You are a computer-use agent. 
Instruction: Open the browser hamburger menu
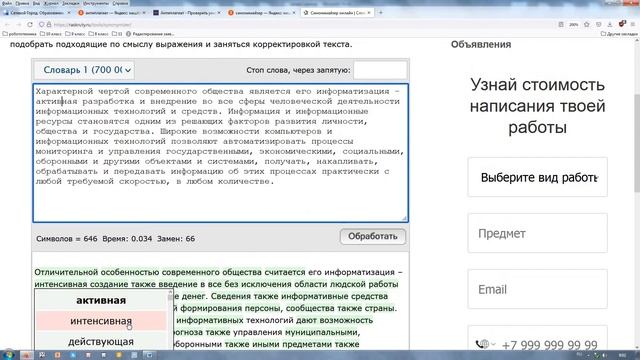click(x=633, y=24)
